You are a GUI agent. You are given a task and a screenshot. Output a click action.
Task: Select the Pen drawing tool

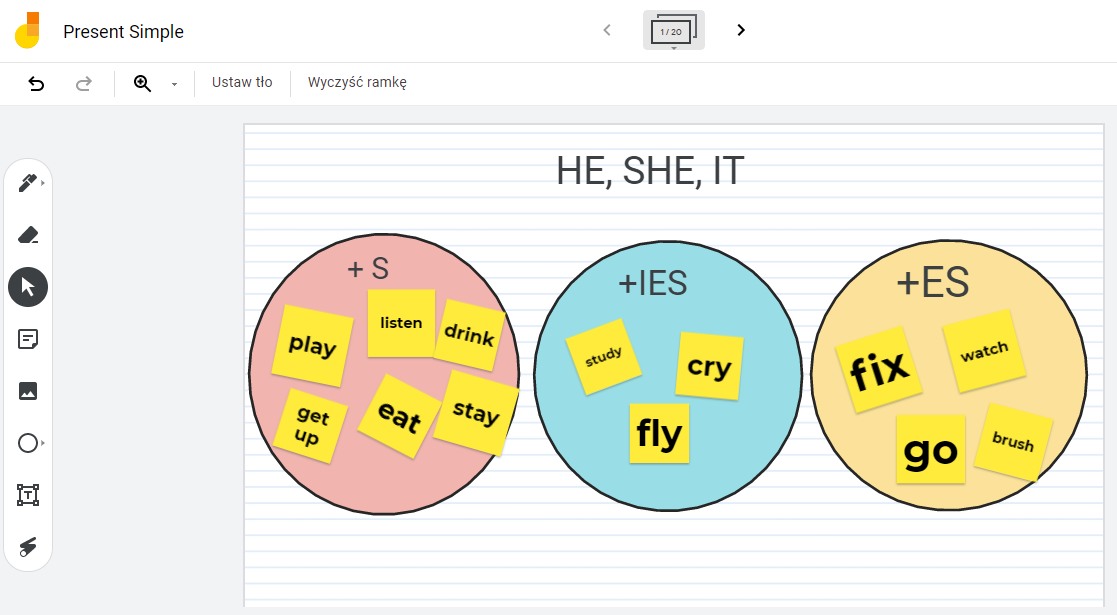(x=28, y=183)
